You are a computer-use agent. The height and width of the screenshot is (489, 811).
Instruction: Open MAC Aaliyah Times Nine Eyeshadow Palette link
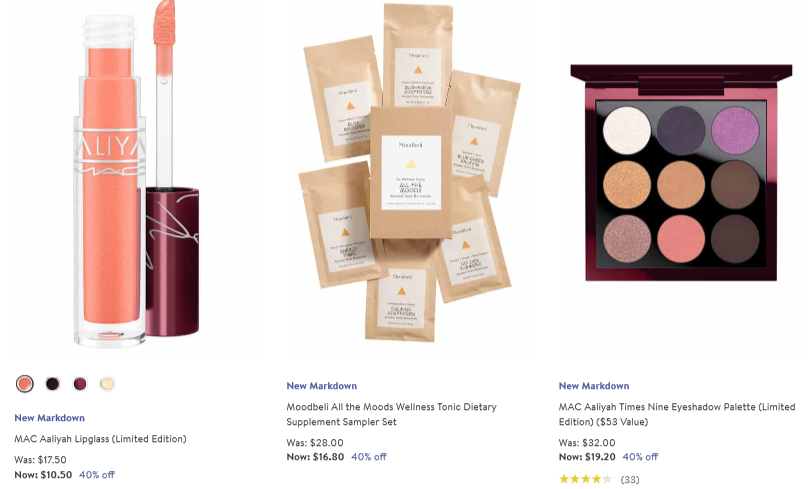click(x=677, y=414)
